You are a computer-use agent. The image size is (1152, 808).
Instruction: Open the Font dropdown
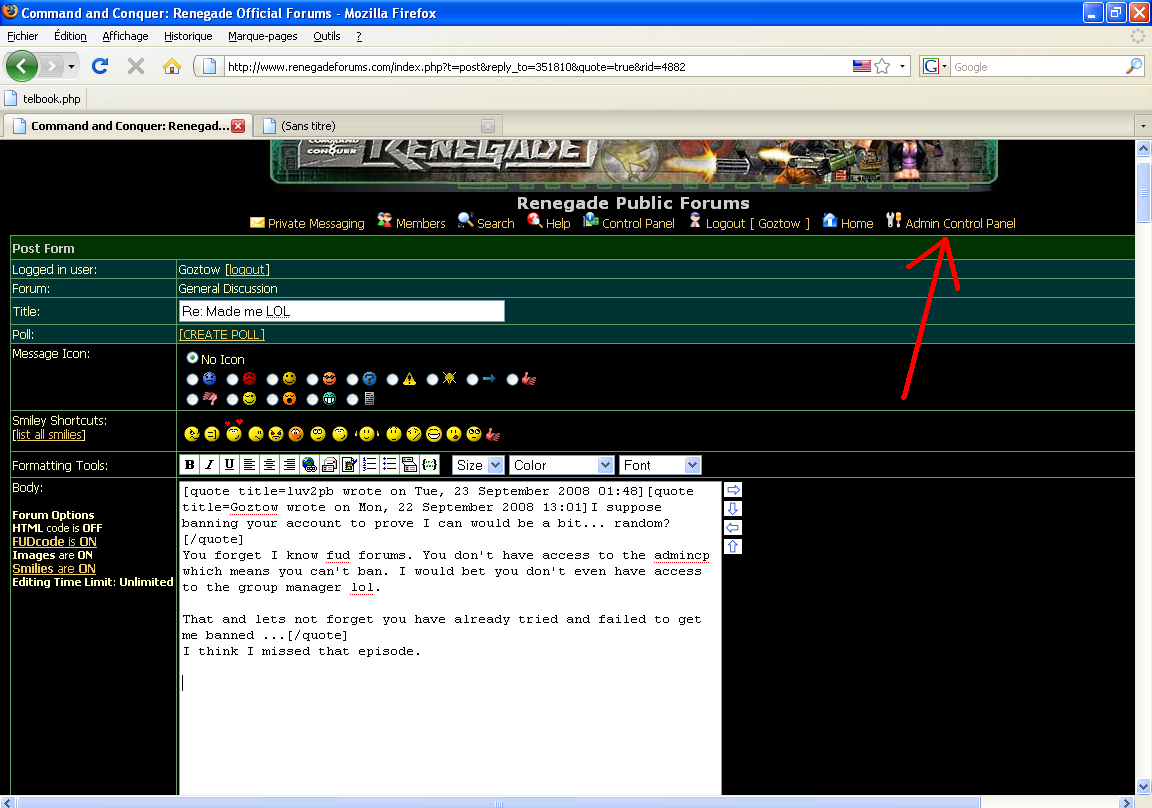tap(660, 465)
